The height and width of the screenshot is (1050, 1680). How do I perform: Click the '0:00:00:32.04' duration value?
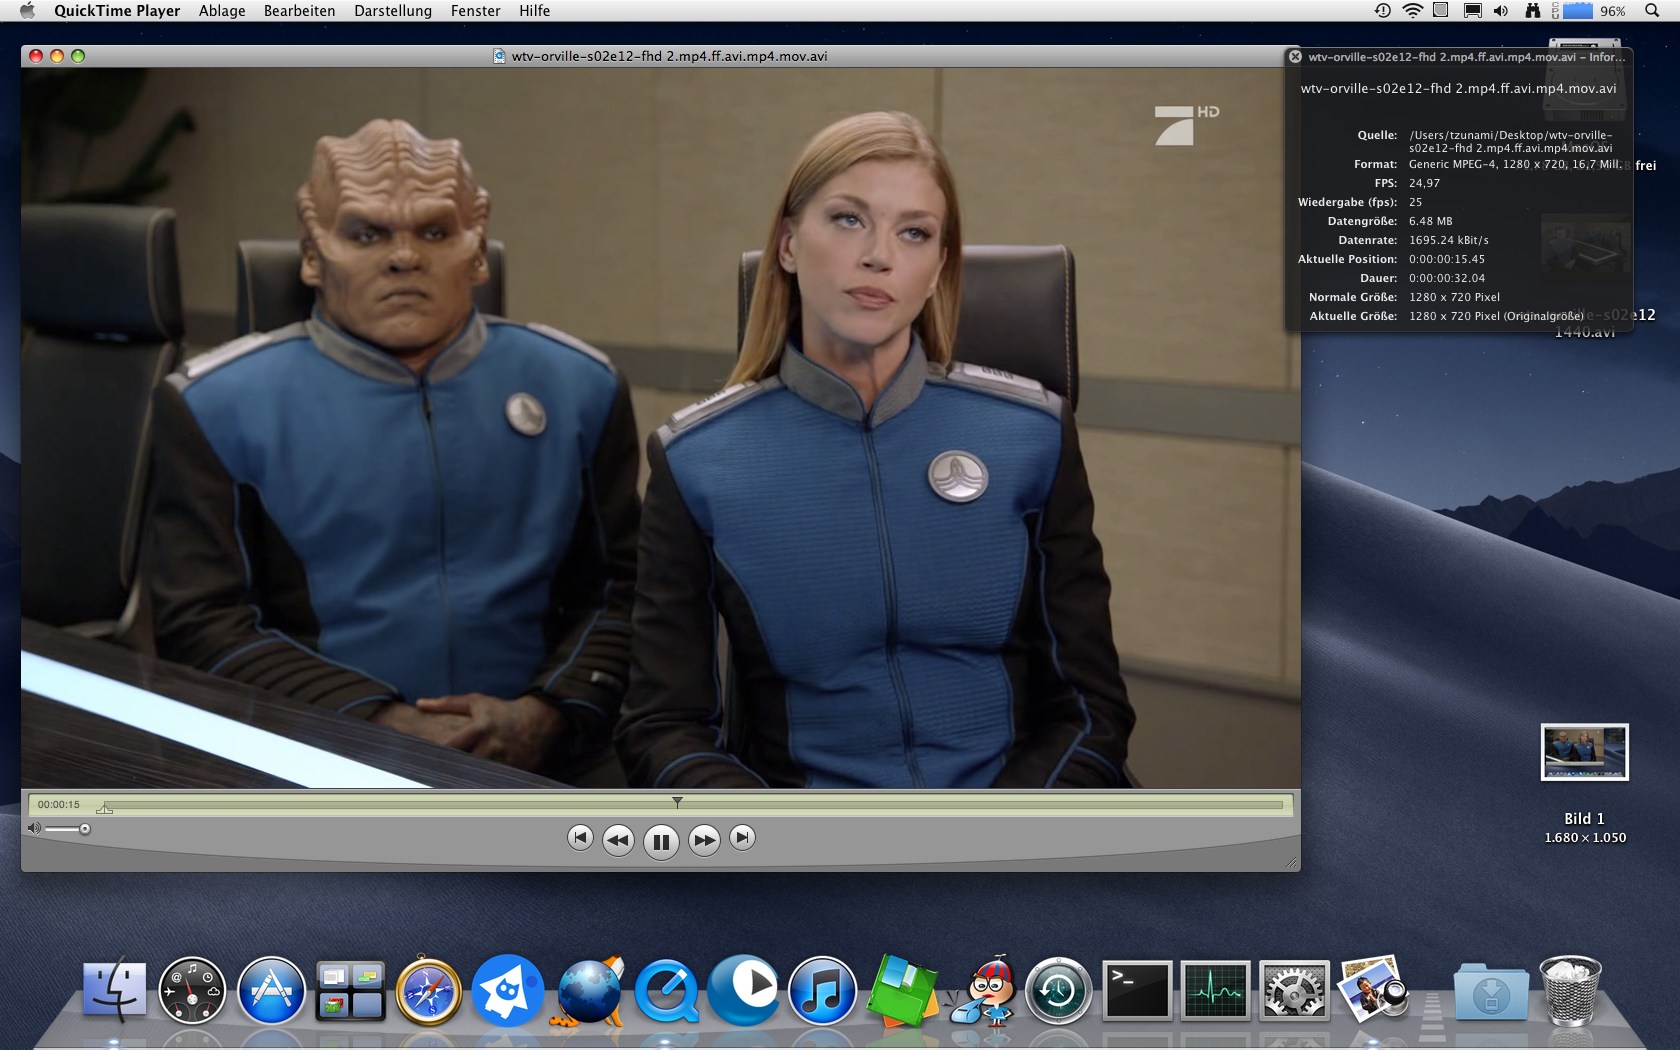(x=1447, y=278)
